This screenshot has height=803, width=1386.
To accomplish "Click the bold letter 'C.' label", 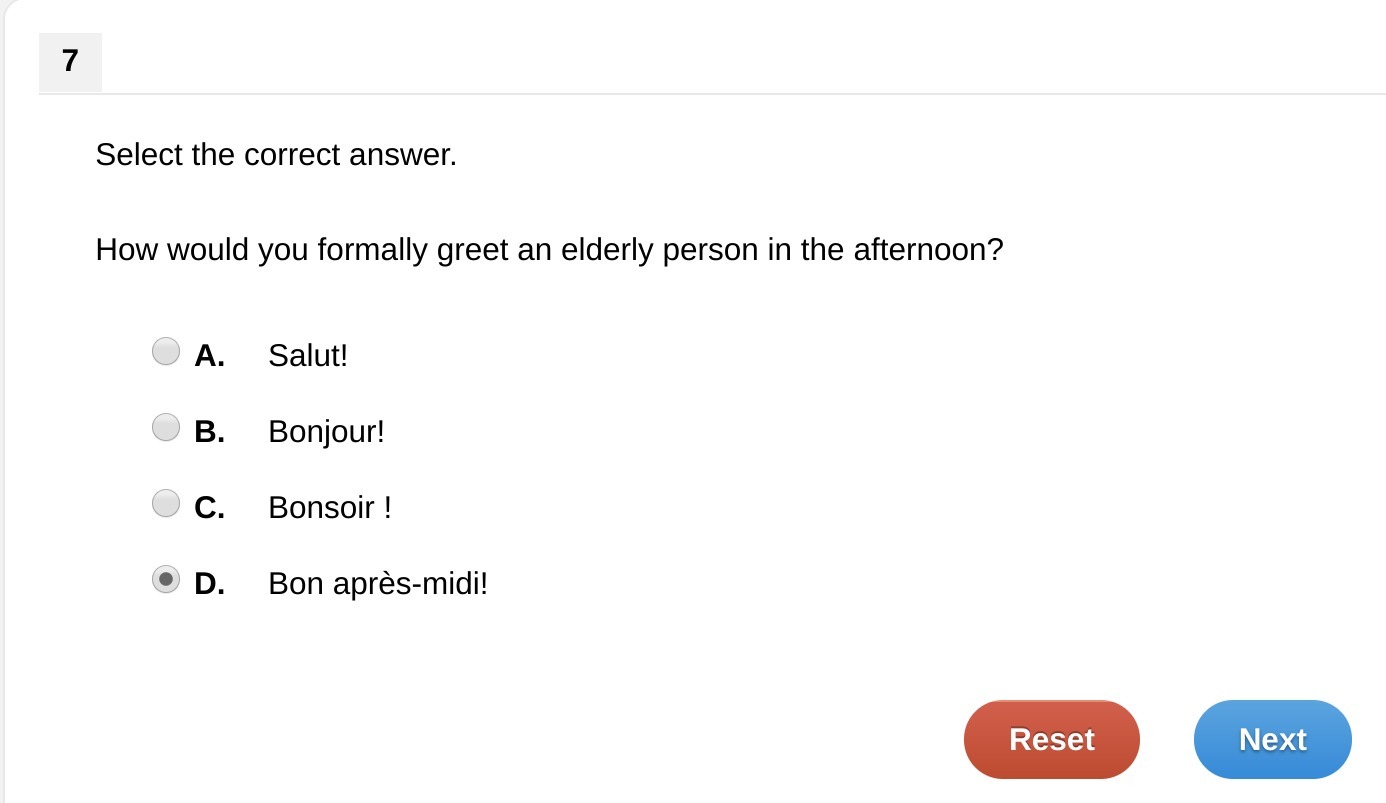I will [x=209, y=508].
